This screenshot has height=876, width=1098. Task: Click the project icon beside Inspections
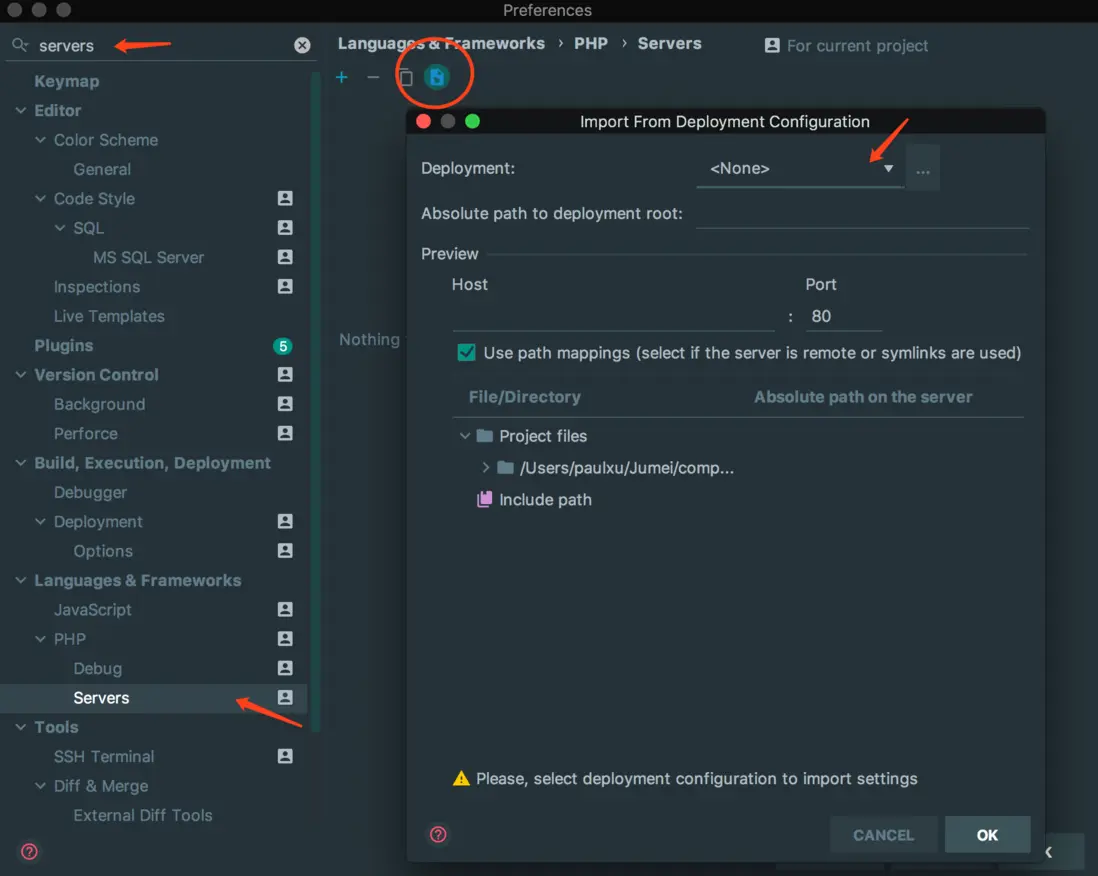pos(285,286)
